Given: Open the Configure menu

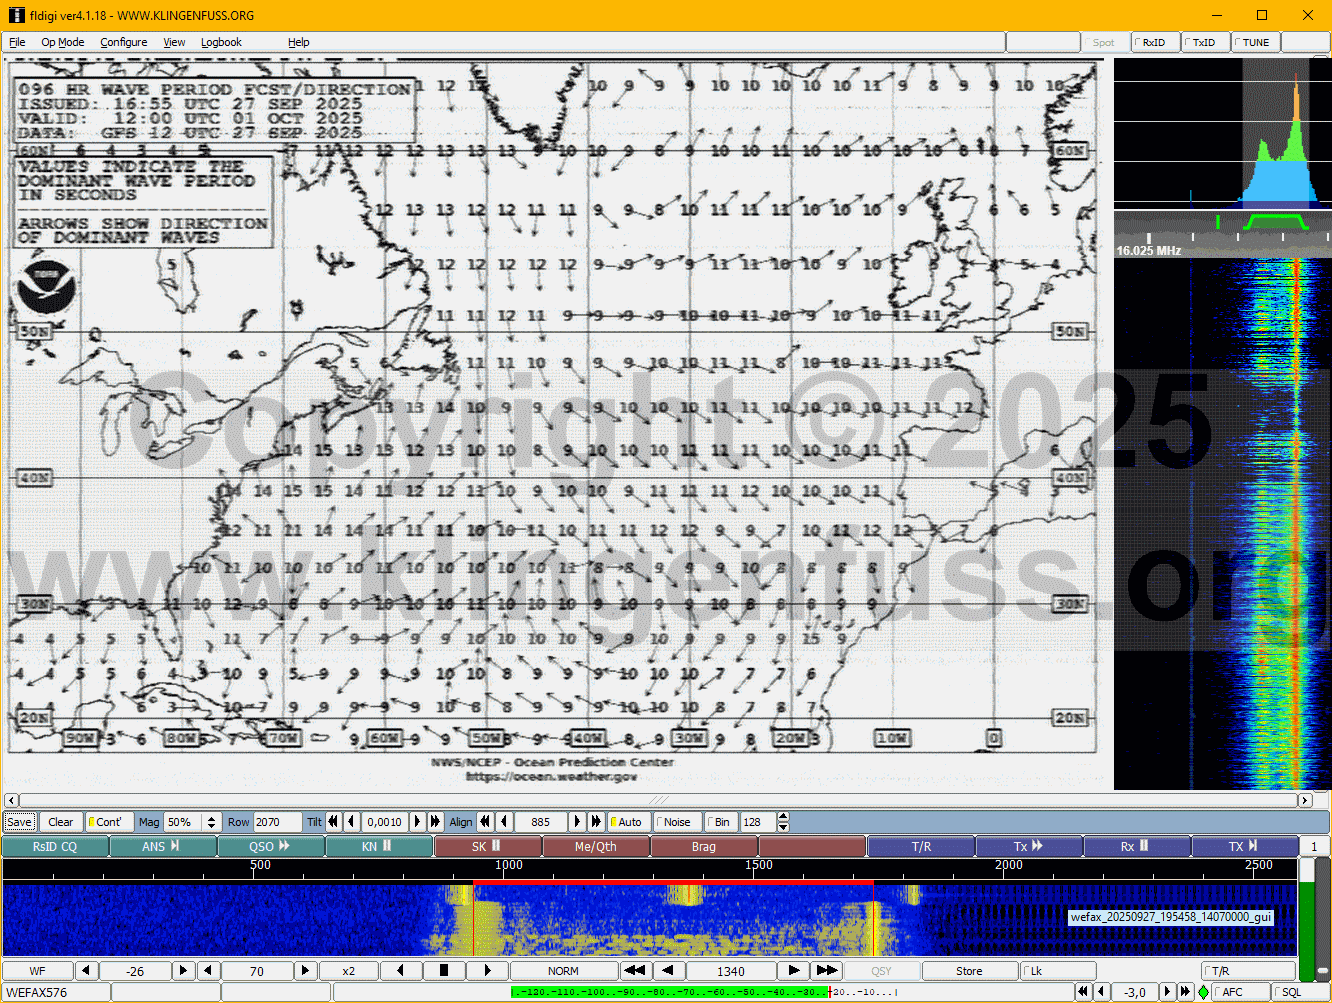Looking at the screenshot, I should tap(123, 42).
